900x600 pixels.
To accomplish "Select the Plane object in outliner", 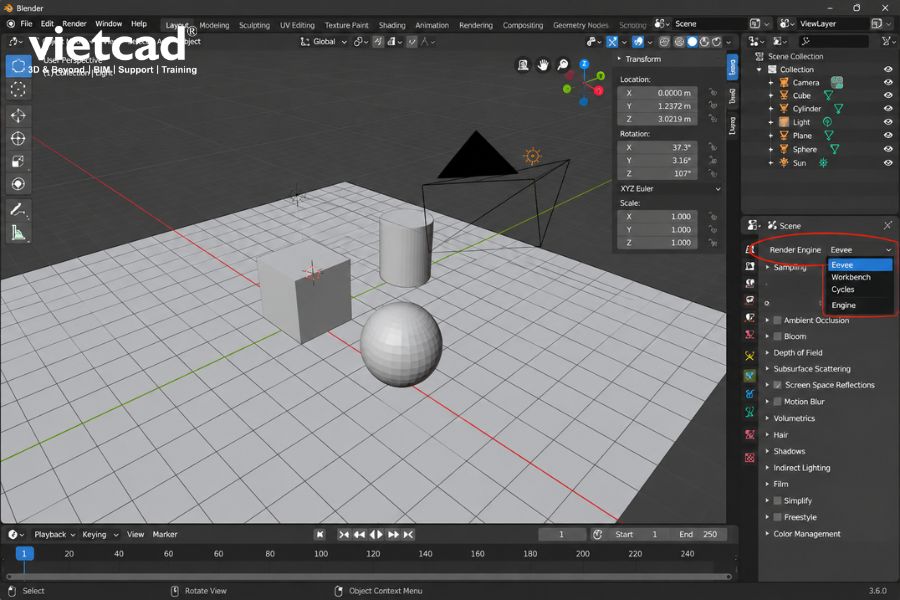I will tap(802, 136).
